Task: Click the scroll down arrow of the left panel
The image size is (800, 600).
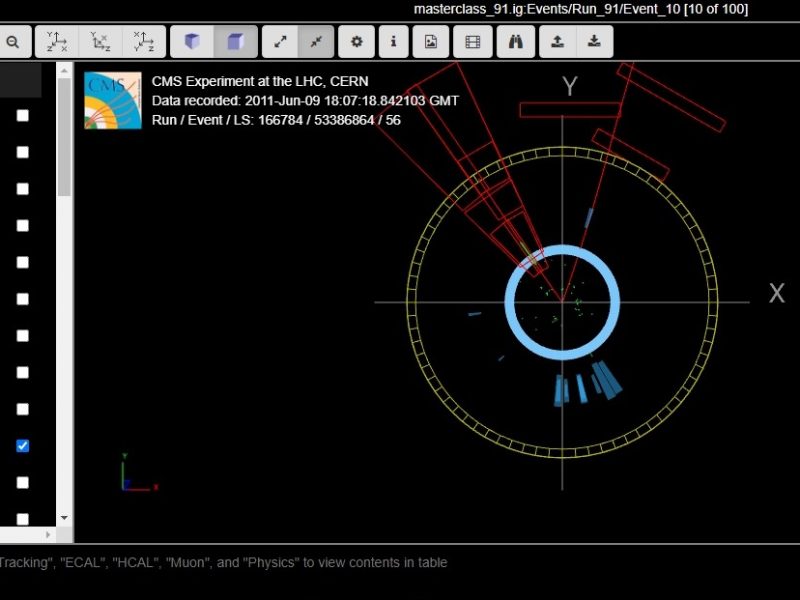Action: [x=65, y=518]
